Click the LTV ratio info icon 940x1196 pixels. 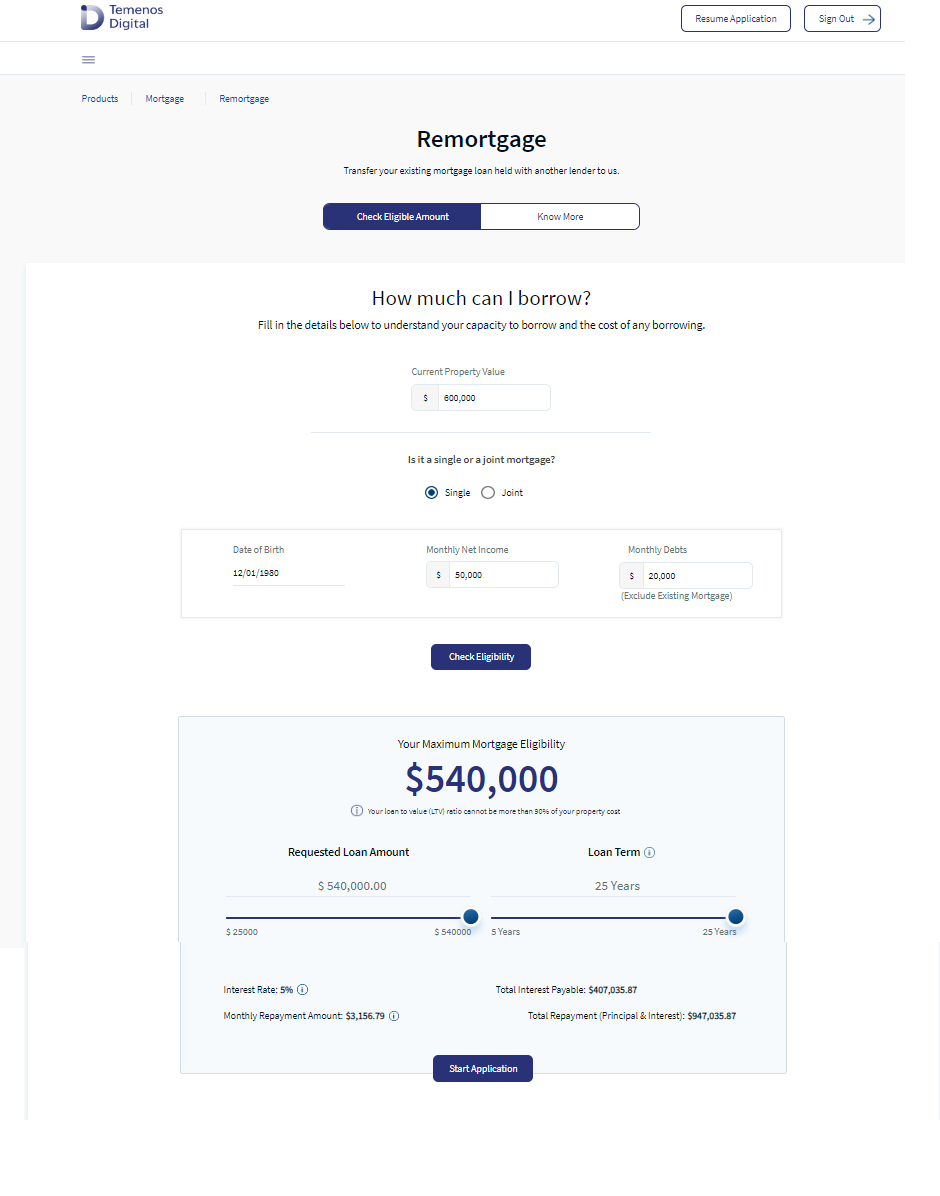coord(356,811)
